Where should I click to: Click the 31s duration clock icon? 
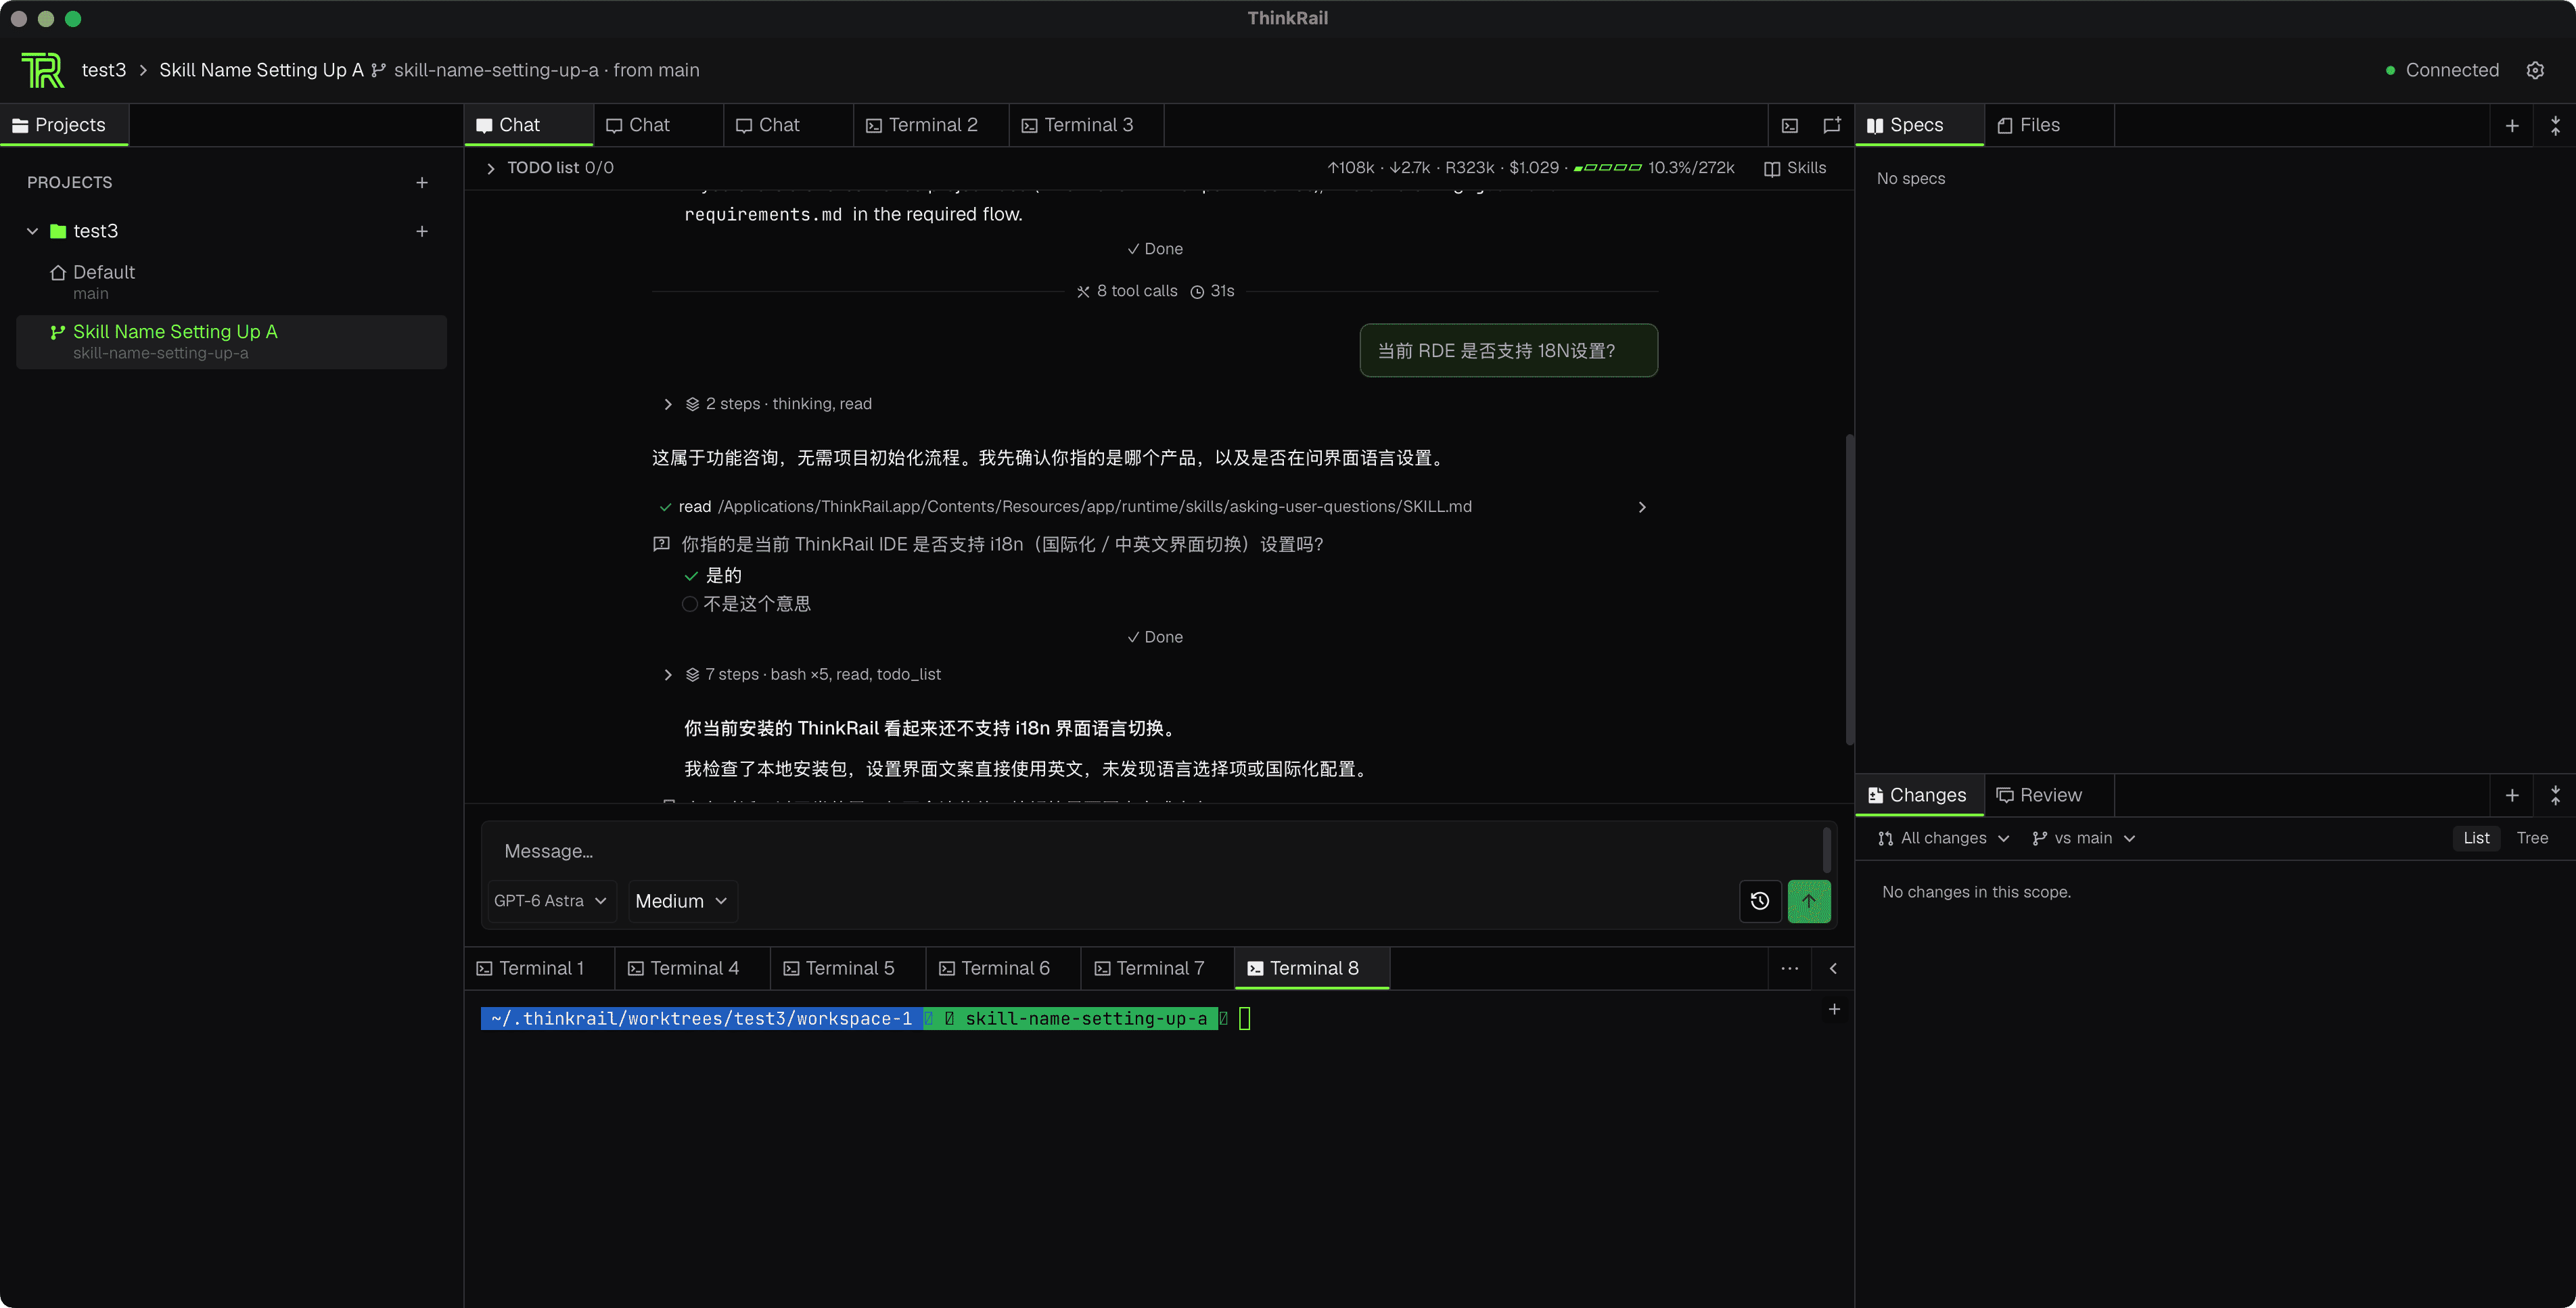click(x=1197, y=291)
